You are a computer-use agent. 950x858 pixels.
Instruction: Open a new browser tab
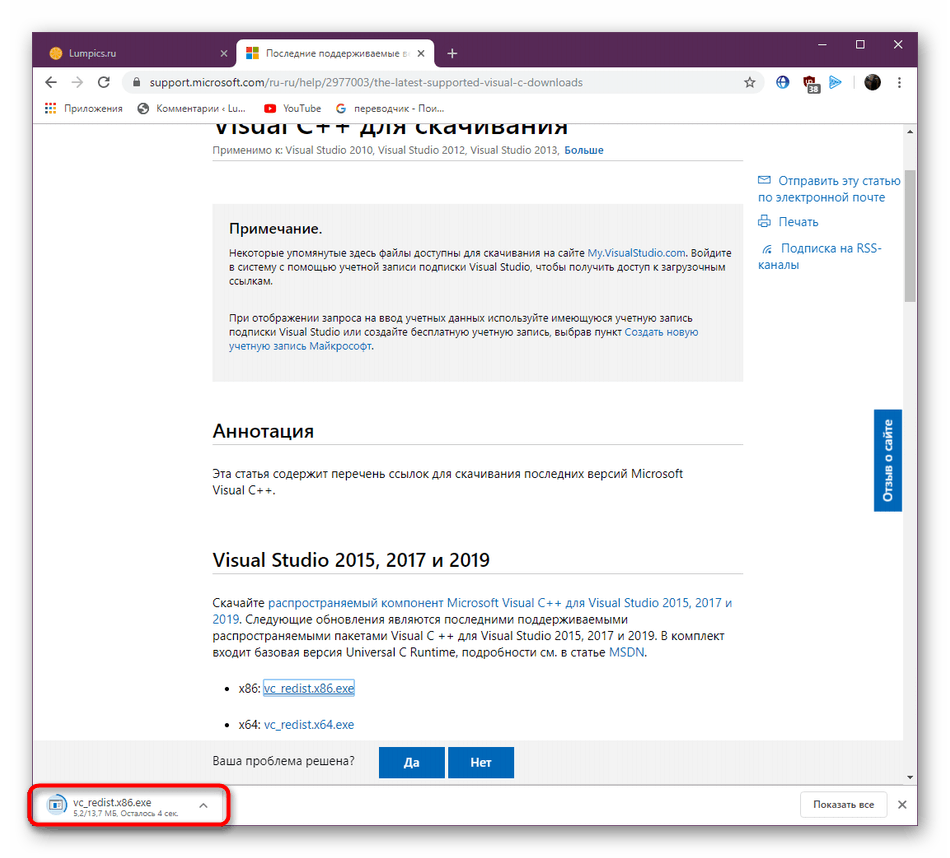[452, 53]
